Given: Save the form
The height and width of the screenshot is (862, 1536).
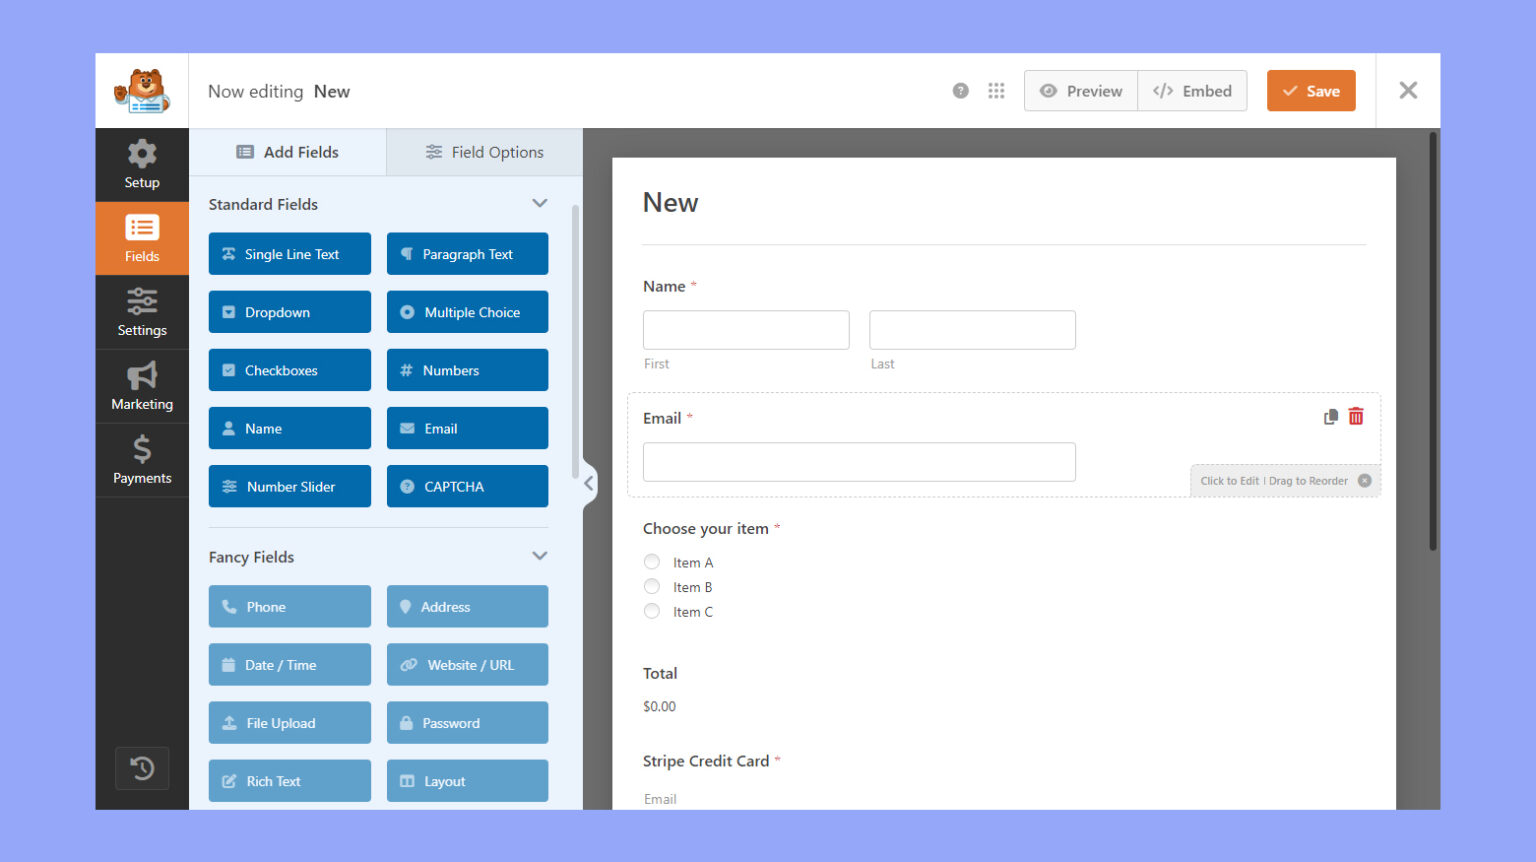Looking at the screenshot, I should click(1311, 91).
